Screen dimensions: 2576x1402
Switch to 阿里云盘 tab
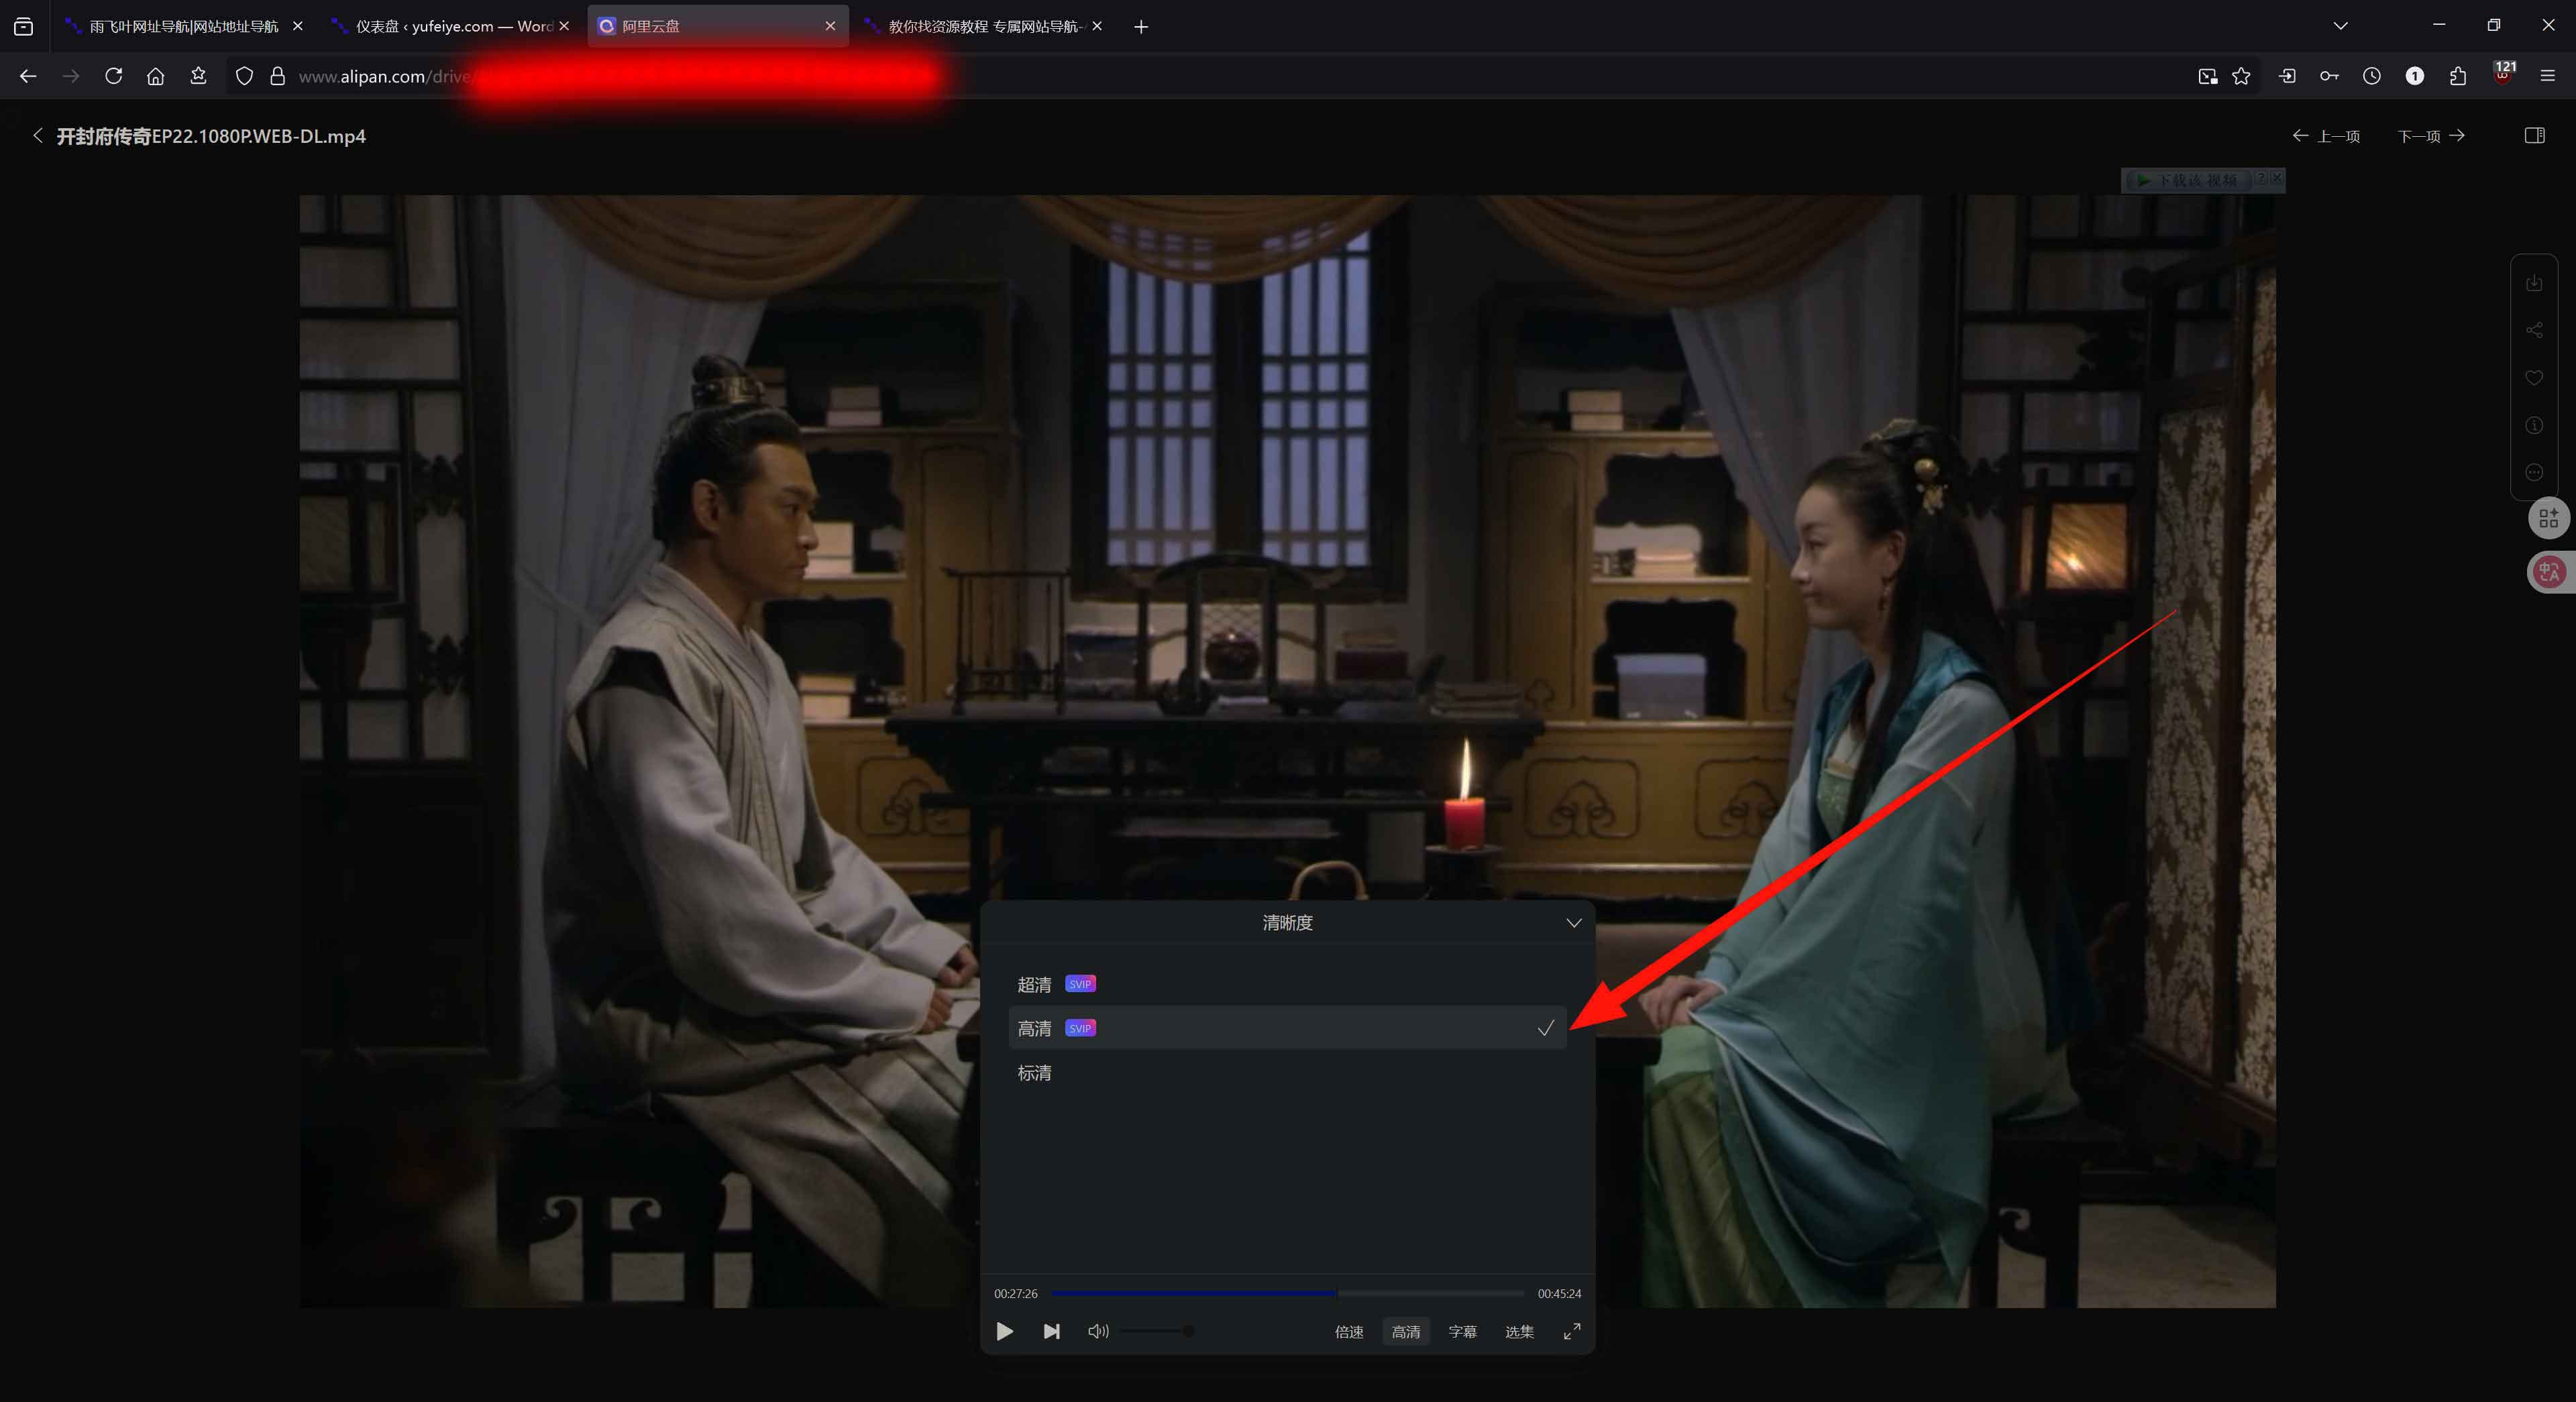(x=718, y=26)
